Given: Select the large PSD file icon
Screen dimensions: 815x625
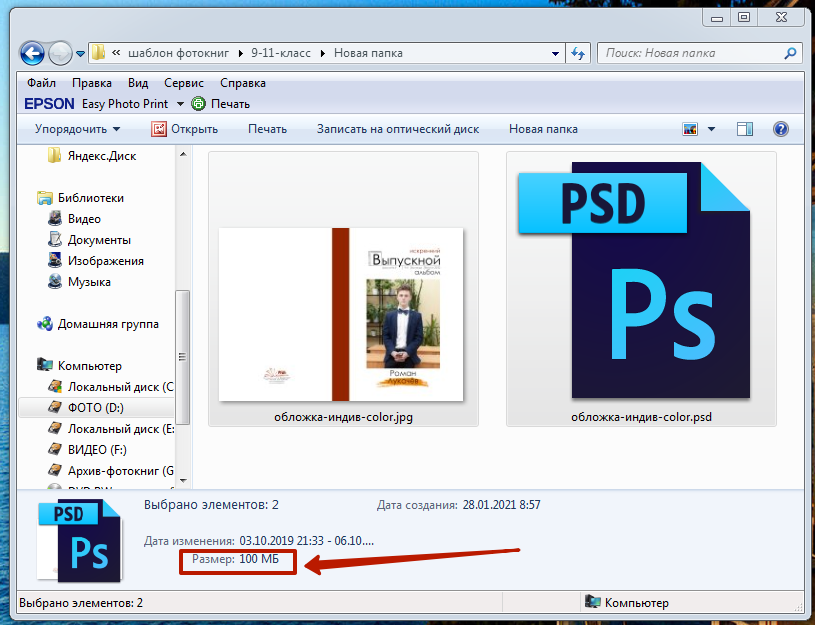Looking at the screenshot, I should coord(641,280).
